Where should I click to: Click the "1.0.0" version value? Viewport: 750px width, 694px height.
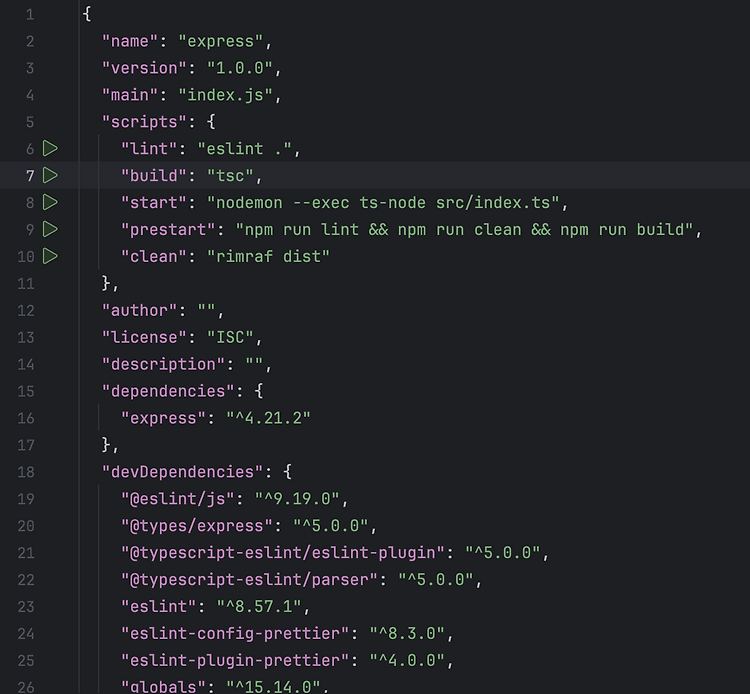tap(240, 68)
